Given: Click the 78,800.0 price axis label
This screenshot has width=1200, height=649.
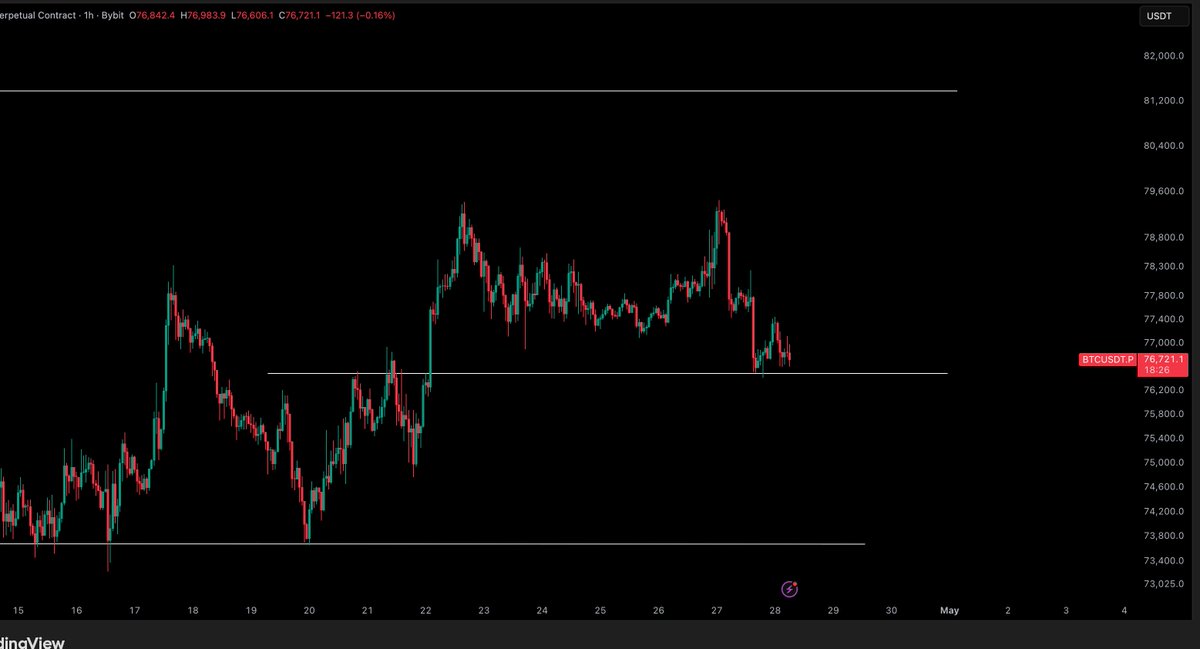Looking at the screenshot, I should click(x=1163, y=238).
